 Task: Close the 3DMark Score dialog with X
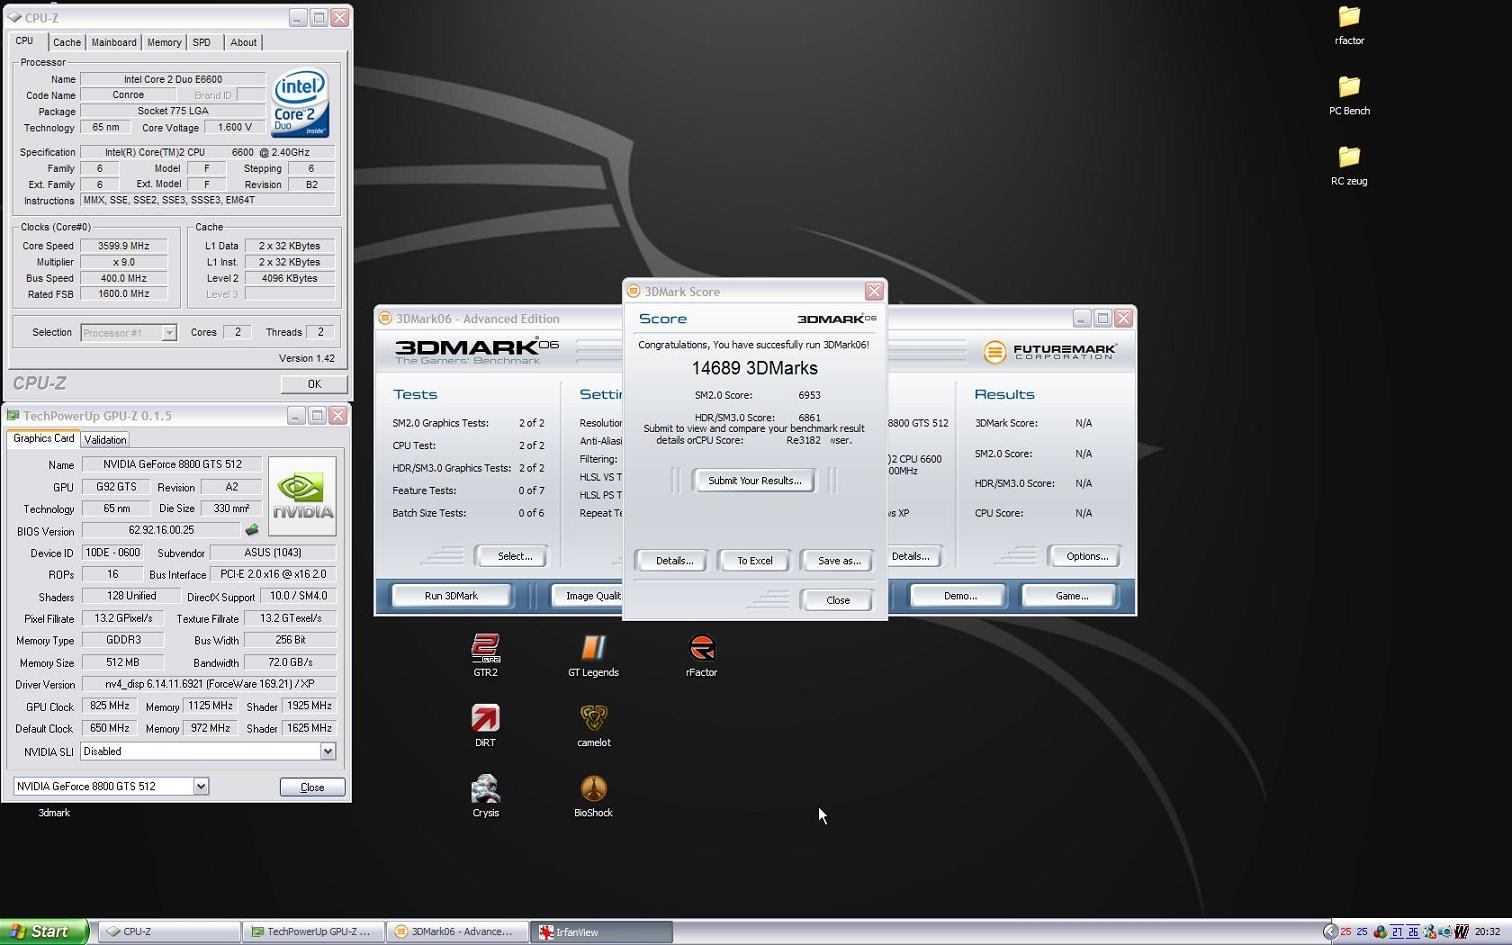(x=874, y=291)
